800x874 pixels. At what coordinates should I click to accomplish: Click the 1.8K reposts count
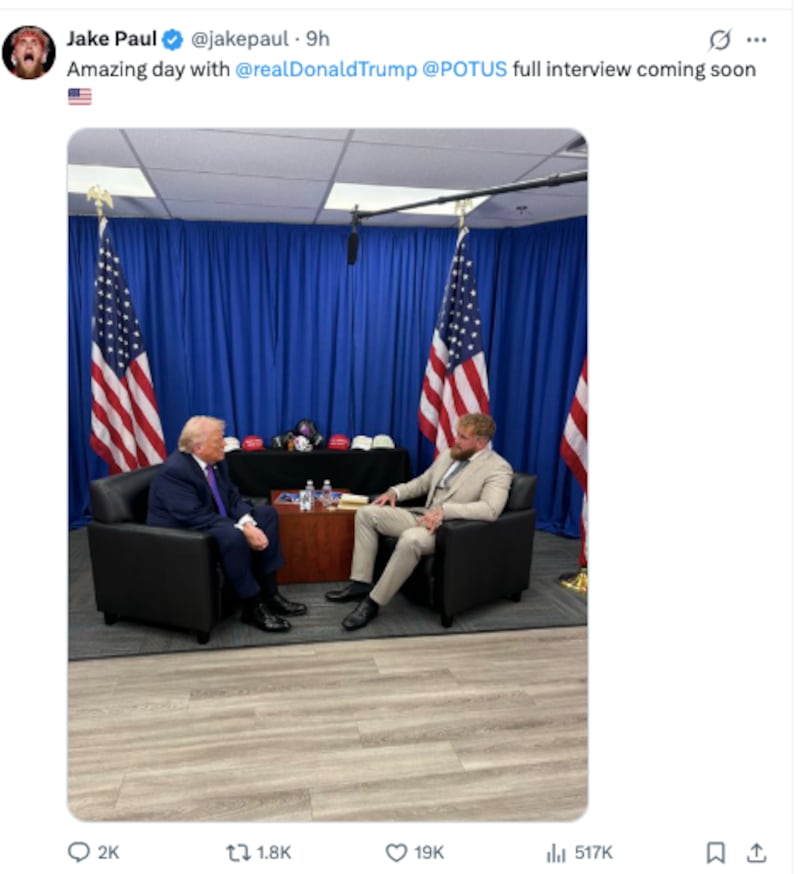point(274,852)
